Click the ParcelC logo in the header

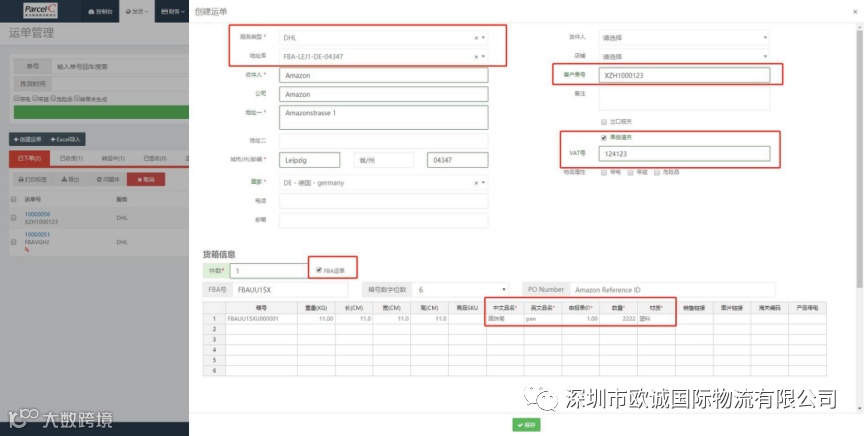coord(40,10)
